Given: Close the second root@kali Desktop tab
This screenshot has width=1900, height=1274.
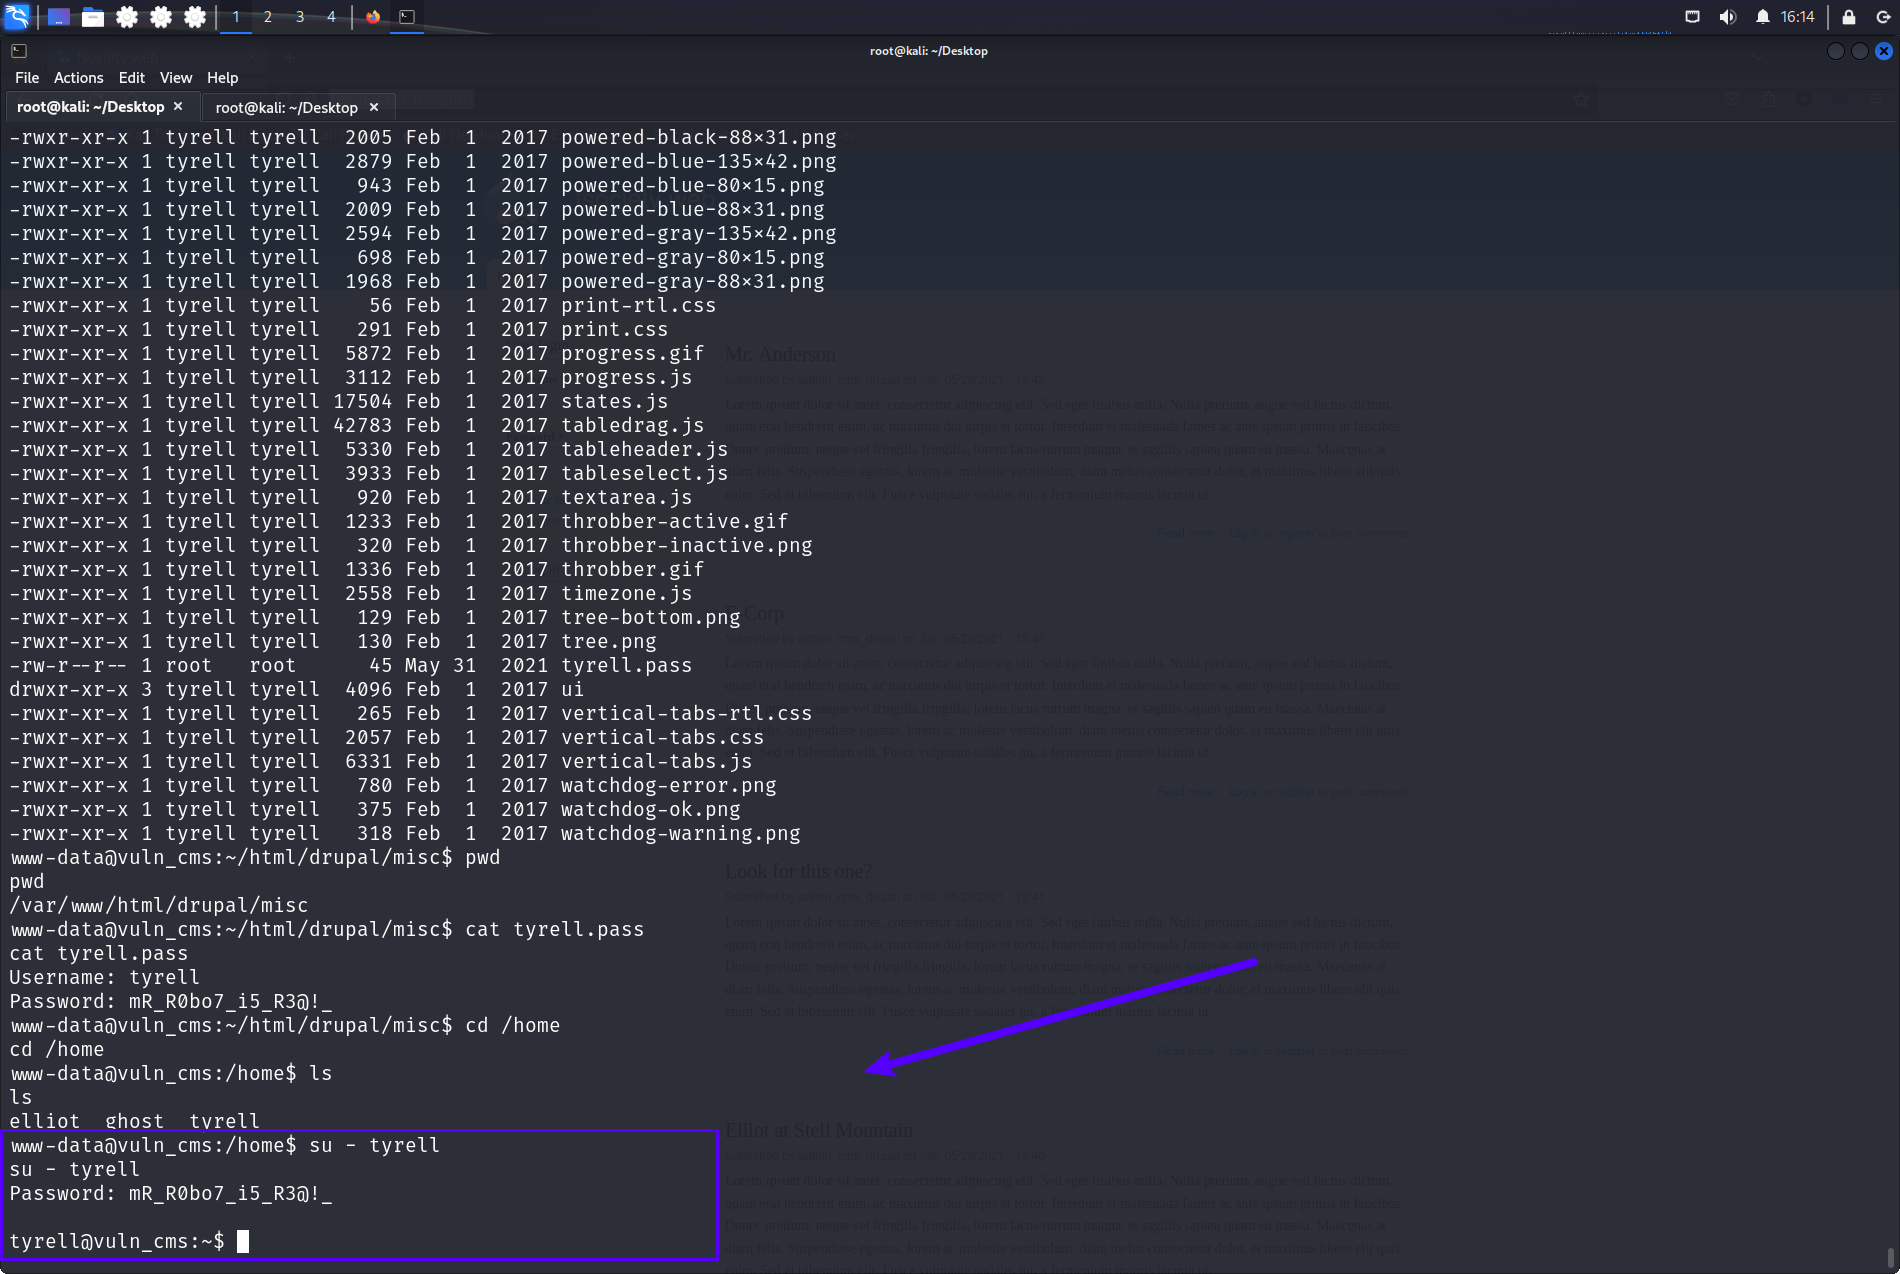Looking at the screenshot, I should click(374, 107).
